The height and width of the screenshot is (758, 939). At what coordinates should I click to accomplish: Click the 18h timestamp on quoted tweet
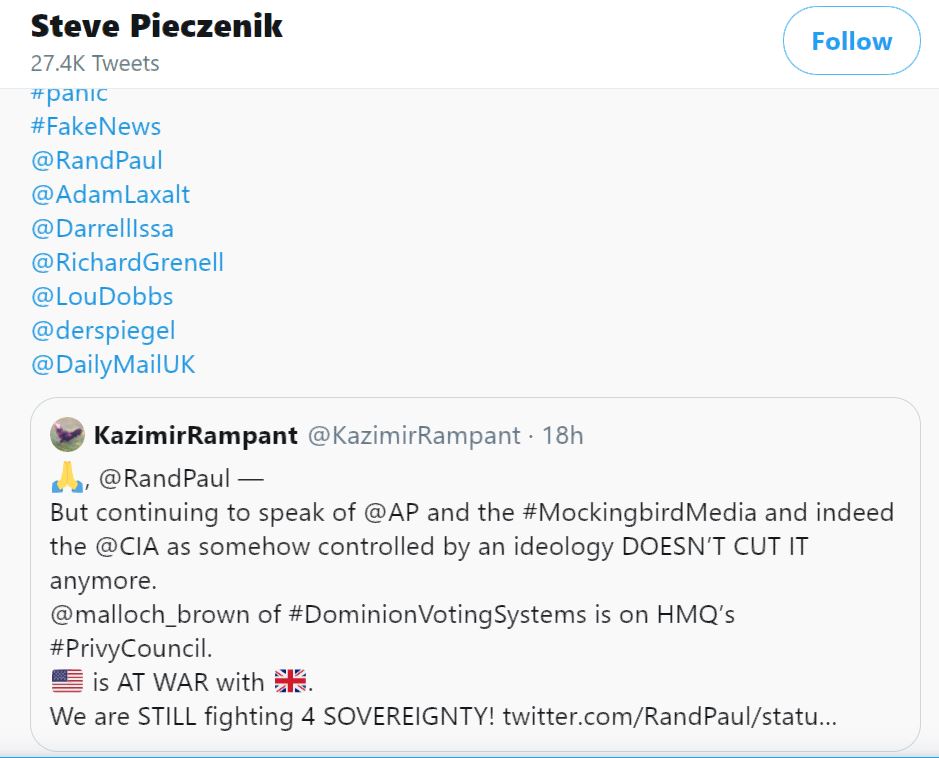(x=562, y=435)
